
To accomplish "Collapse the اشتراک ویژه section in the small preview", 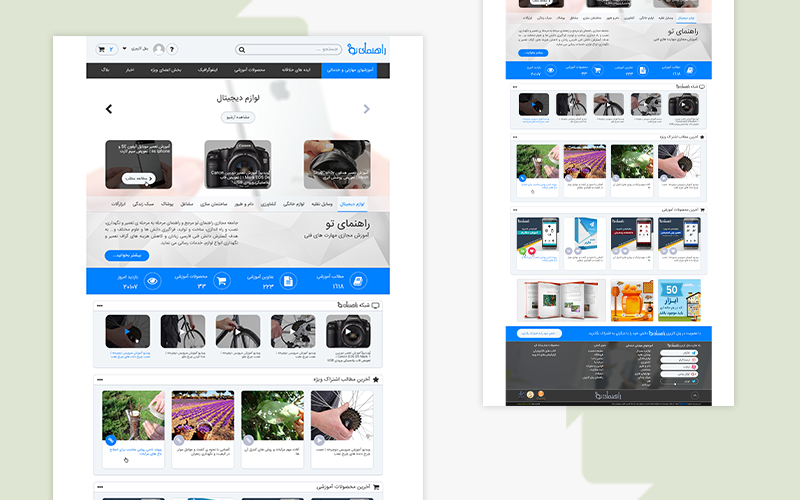I will [x=515, y=137].
